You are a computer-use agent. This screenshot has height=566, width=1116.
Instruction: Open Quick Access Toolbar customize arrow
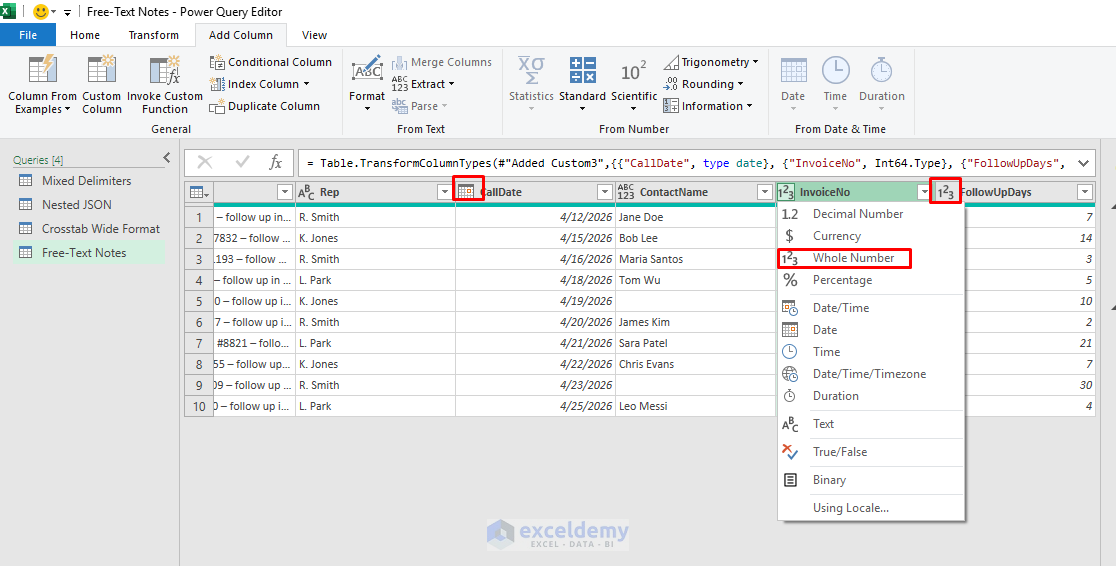(68, 13)
